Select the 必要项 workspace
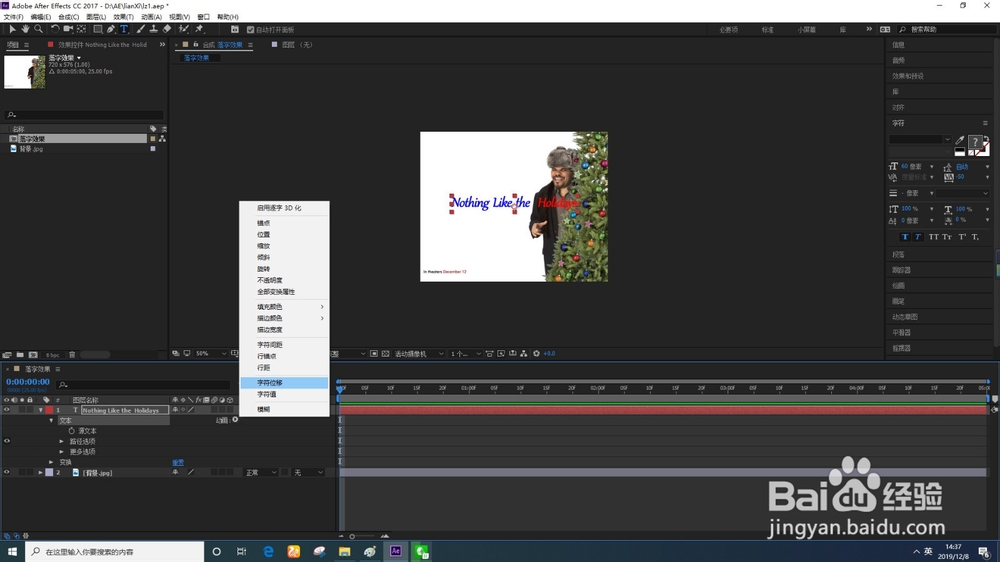The height and width of the screenshot is (562, 1000). coord(728,30)
